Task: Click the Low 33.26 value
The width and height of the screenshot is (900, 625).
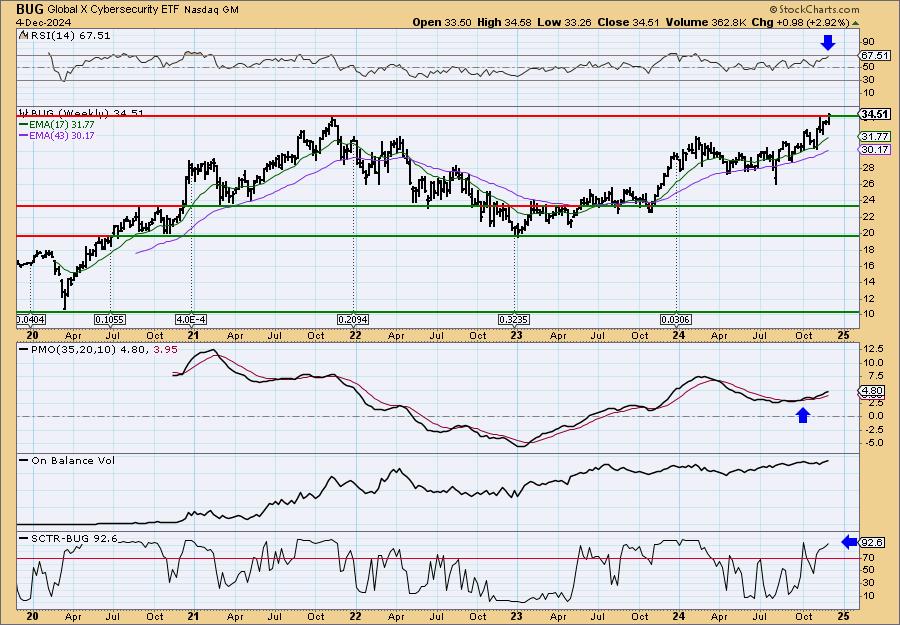Action: (564, 22)
